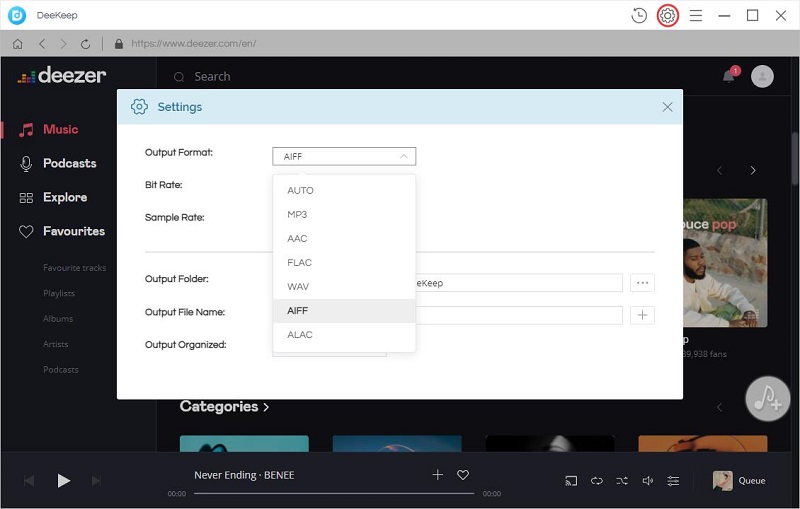Go to browser home icon
Image resolution: width=800 pixels, height=509 pixels.
18,44
